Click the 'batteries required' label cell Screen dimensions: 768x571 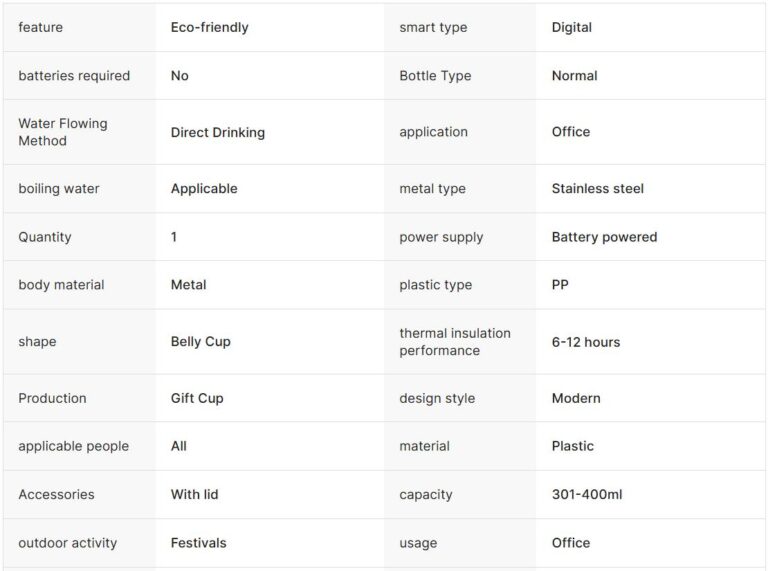click(74, 76)
